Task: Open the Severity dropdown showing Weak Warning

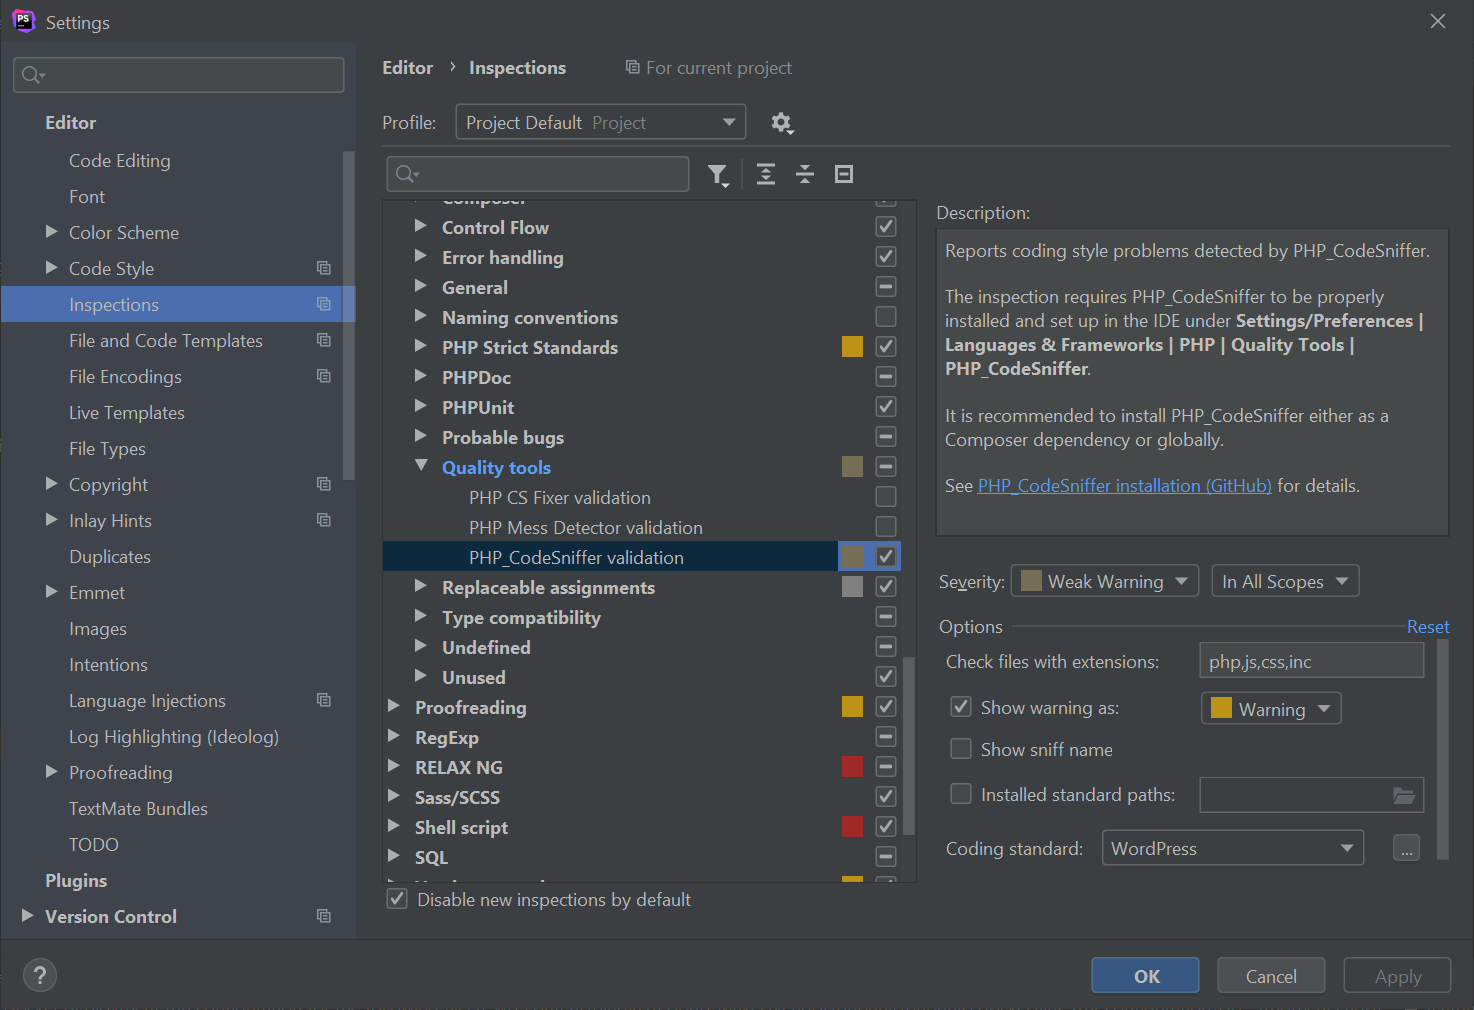Action: click(x=1104, y=580)
